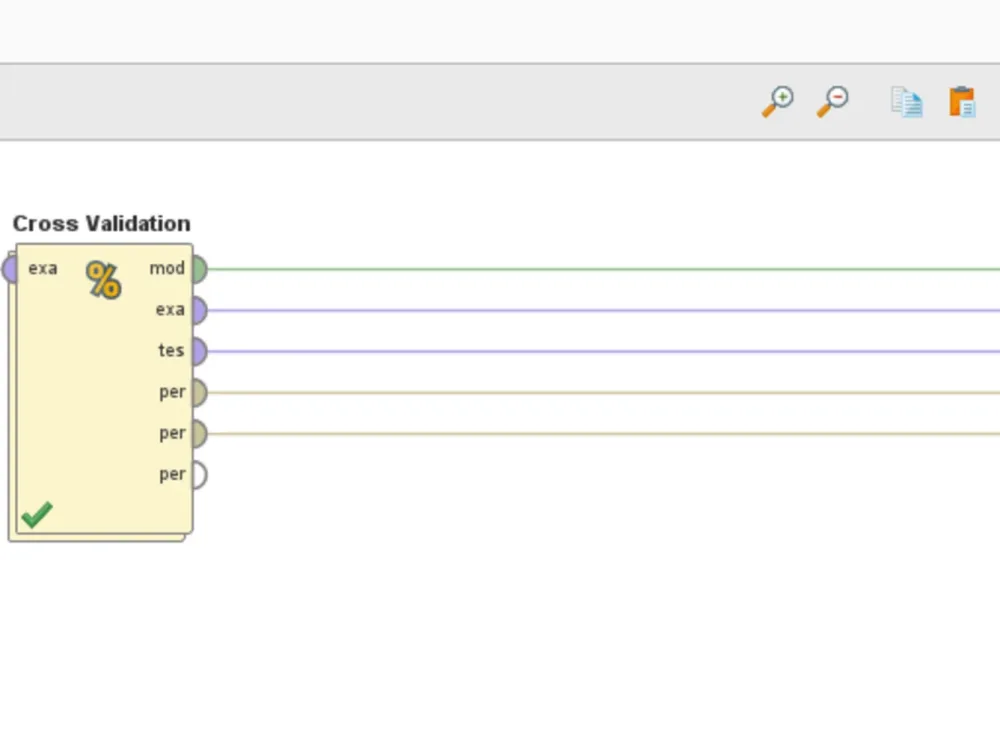1000x750 pixels.
Task: Click the exa output port
Action: click(200, 310)
